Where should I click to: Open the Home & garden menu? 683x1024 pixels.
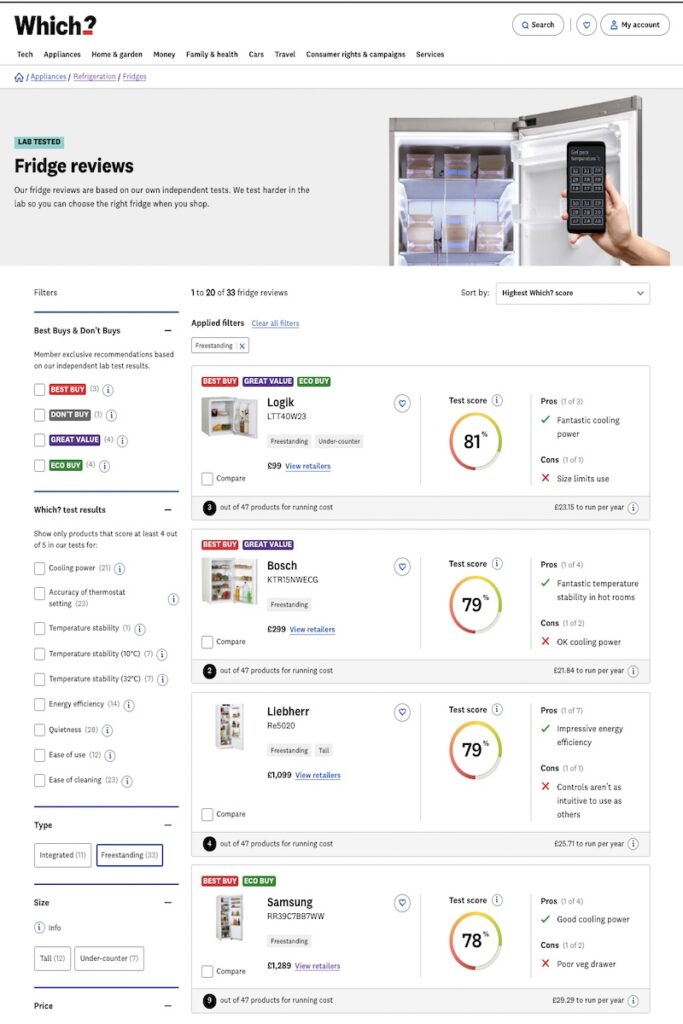coord(117,55)
